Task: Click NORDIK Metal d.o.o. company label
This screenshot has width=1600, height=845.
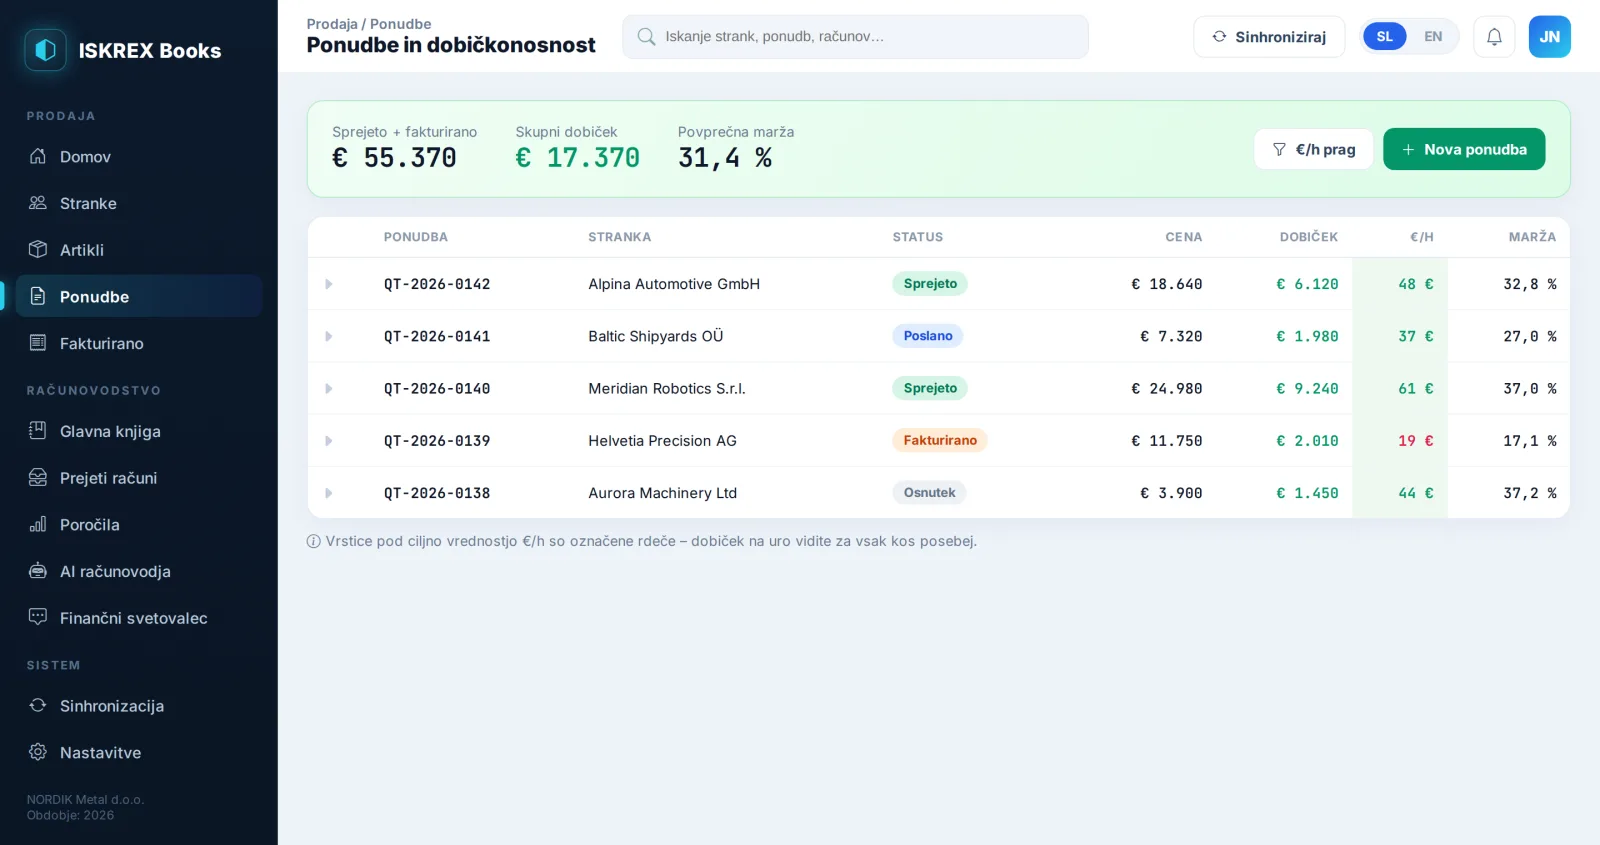Action: [85, 799]
